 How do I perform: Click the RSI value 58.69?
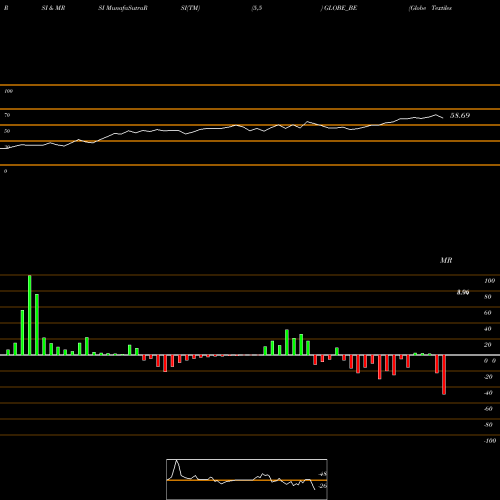(x=460, y=115)
